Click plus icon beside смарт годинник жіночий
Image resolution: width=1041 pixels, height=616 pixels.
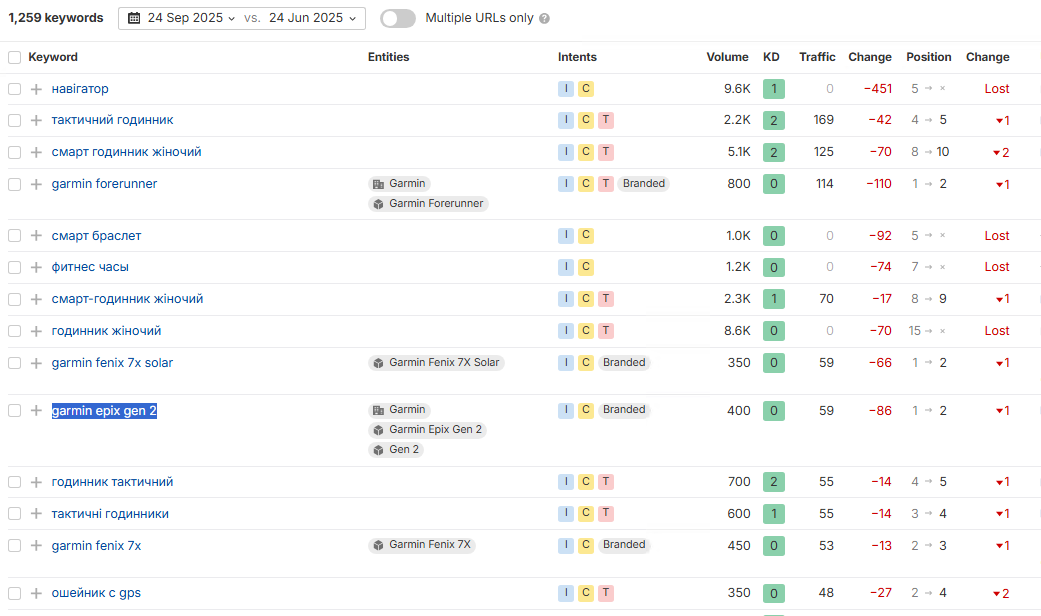coord(37,152)
